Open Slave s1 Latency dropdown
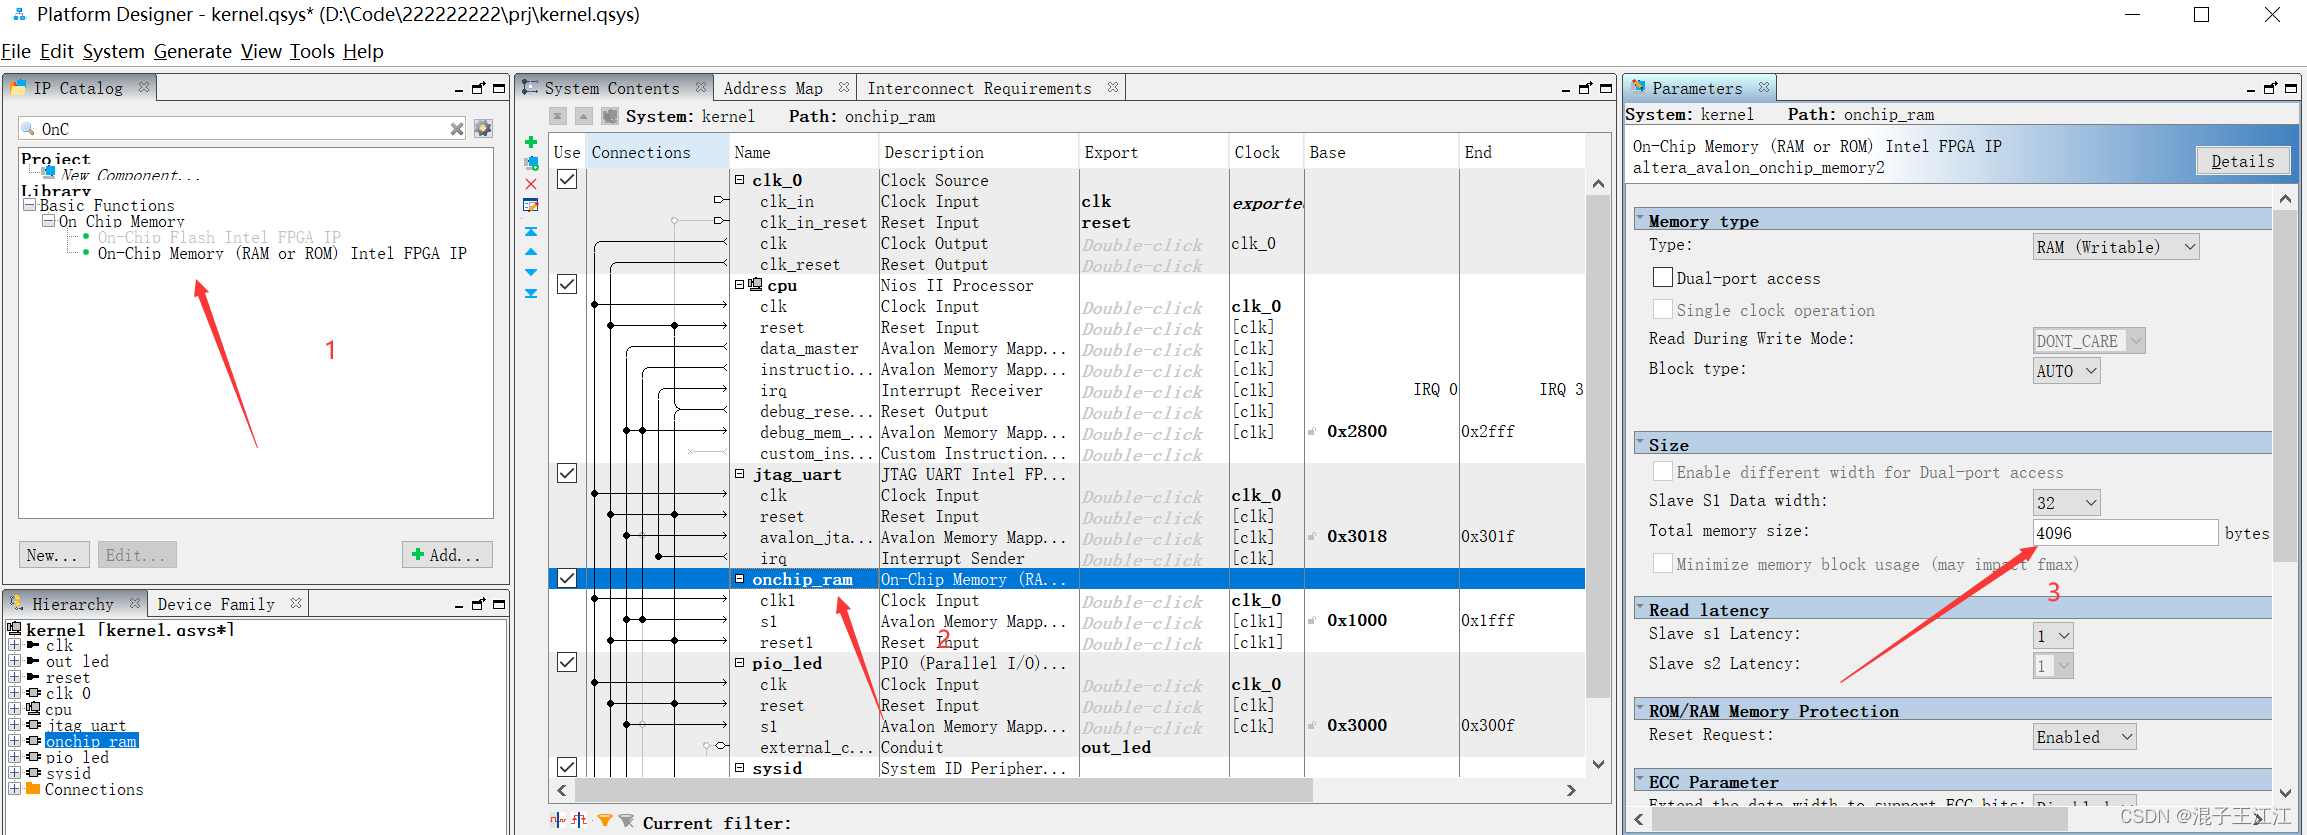Viewport: 2307px width, 835px height. (x=2053, y=636)
